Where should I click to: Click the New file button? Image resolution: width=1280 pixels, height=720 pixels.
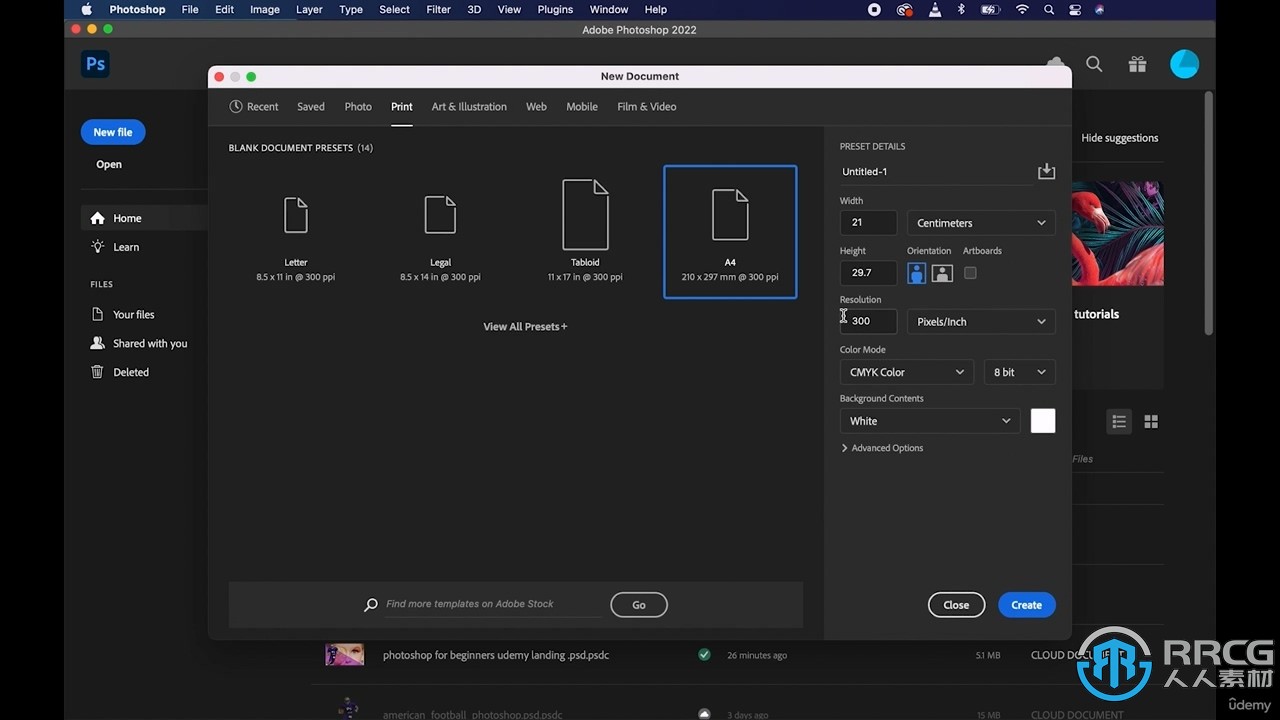click(x=113, y=132)
